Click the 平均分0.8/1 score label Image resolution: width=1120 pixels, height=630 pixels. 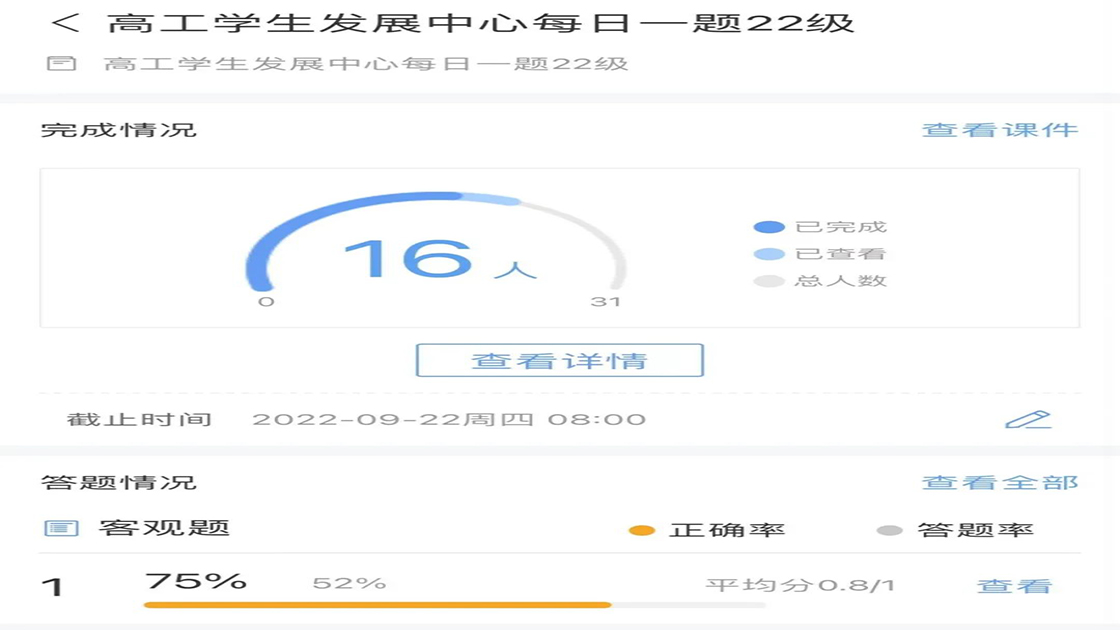[x=800, y=586]
